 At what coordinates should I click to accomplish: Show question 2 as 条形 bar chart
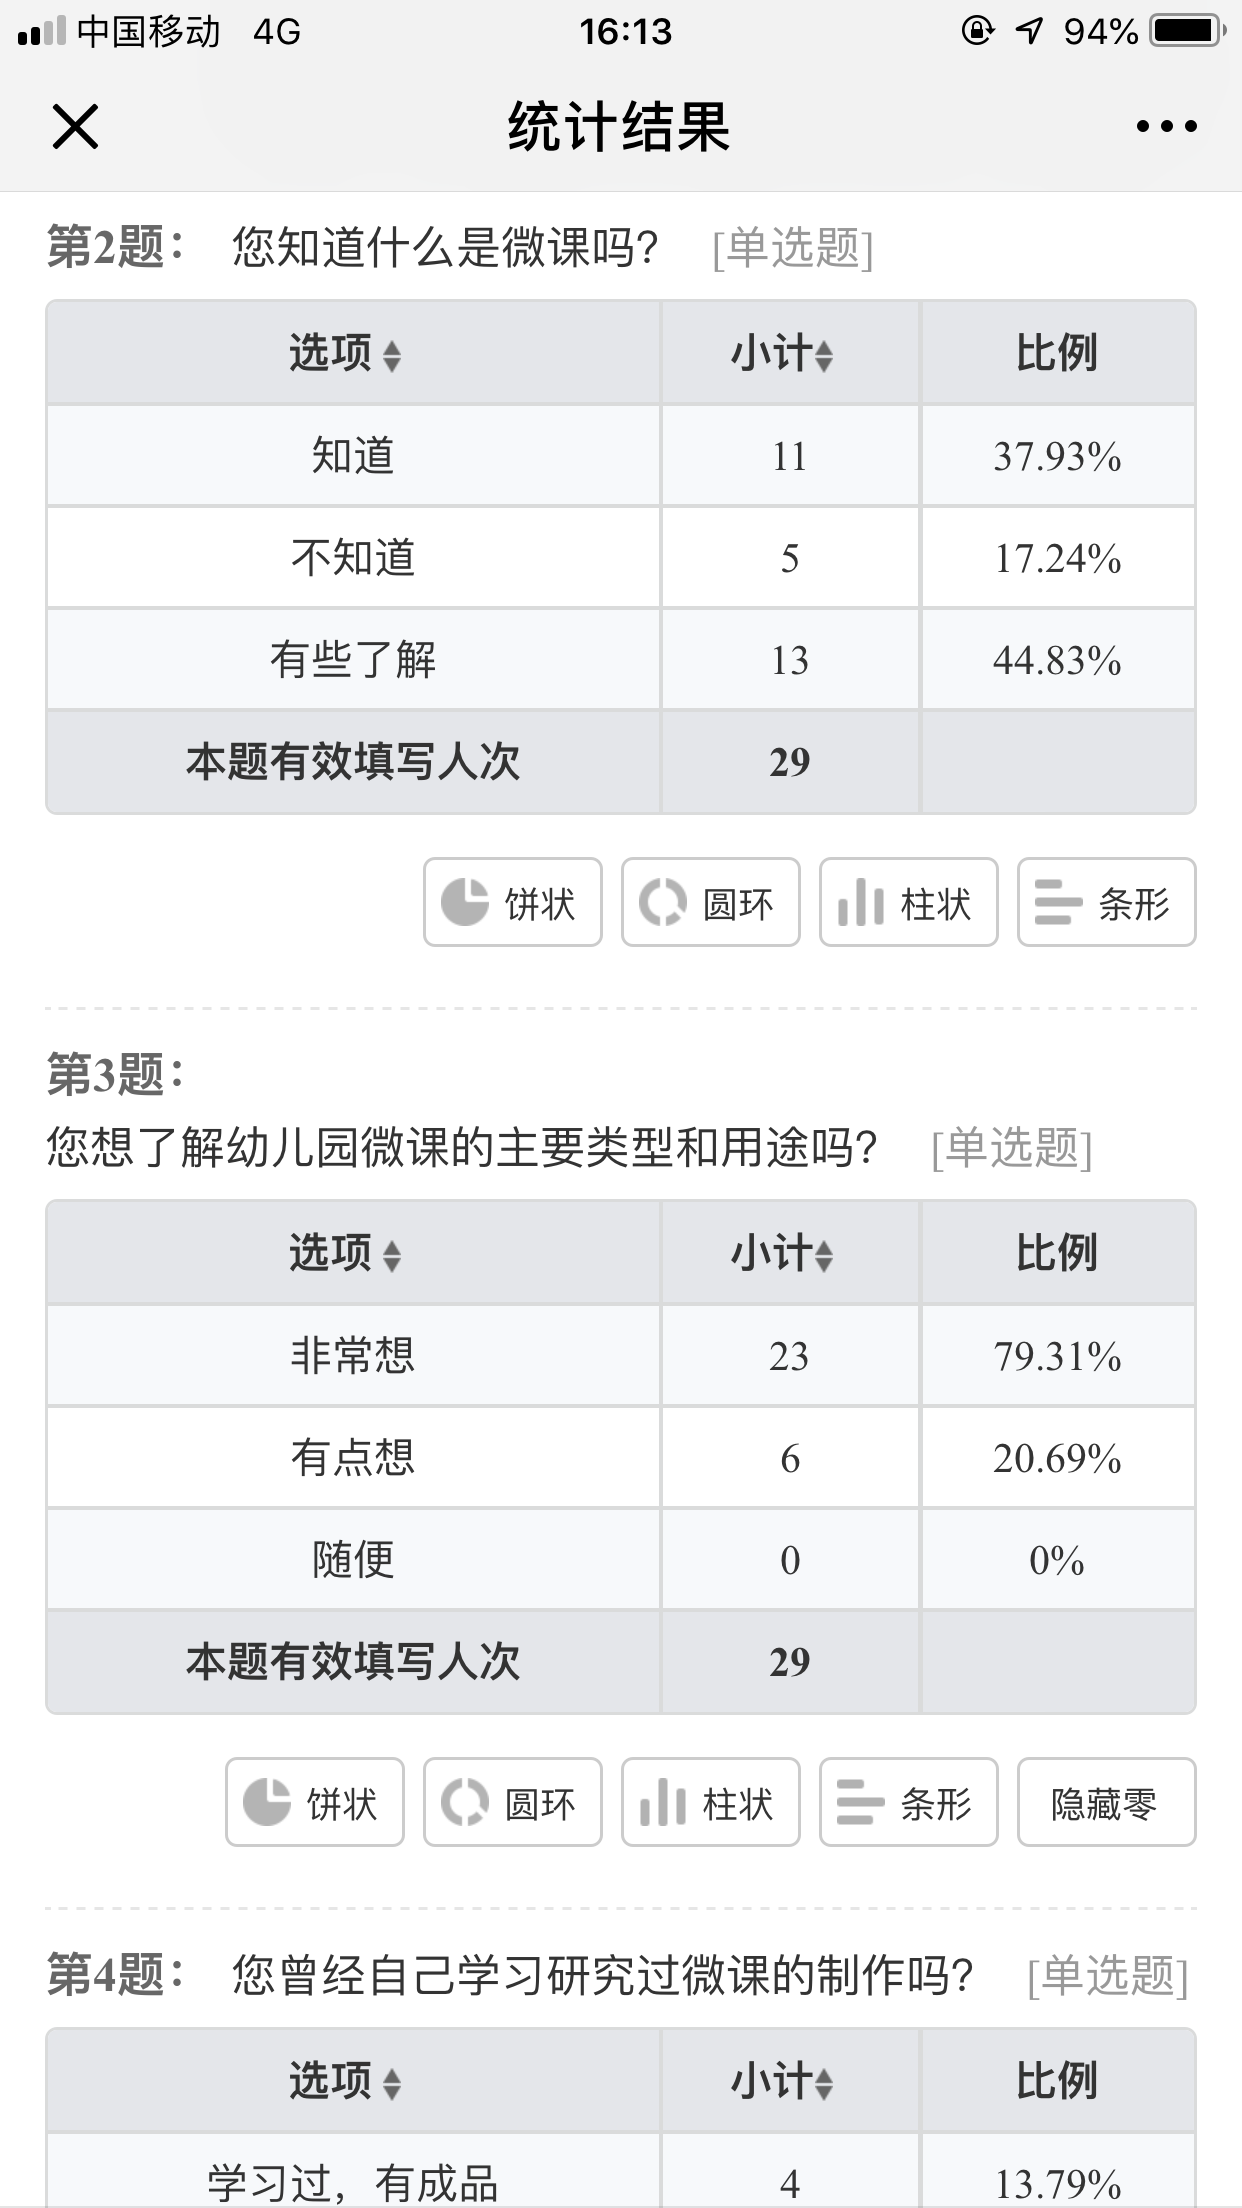click(1106, 902)
